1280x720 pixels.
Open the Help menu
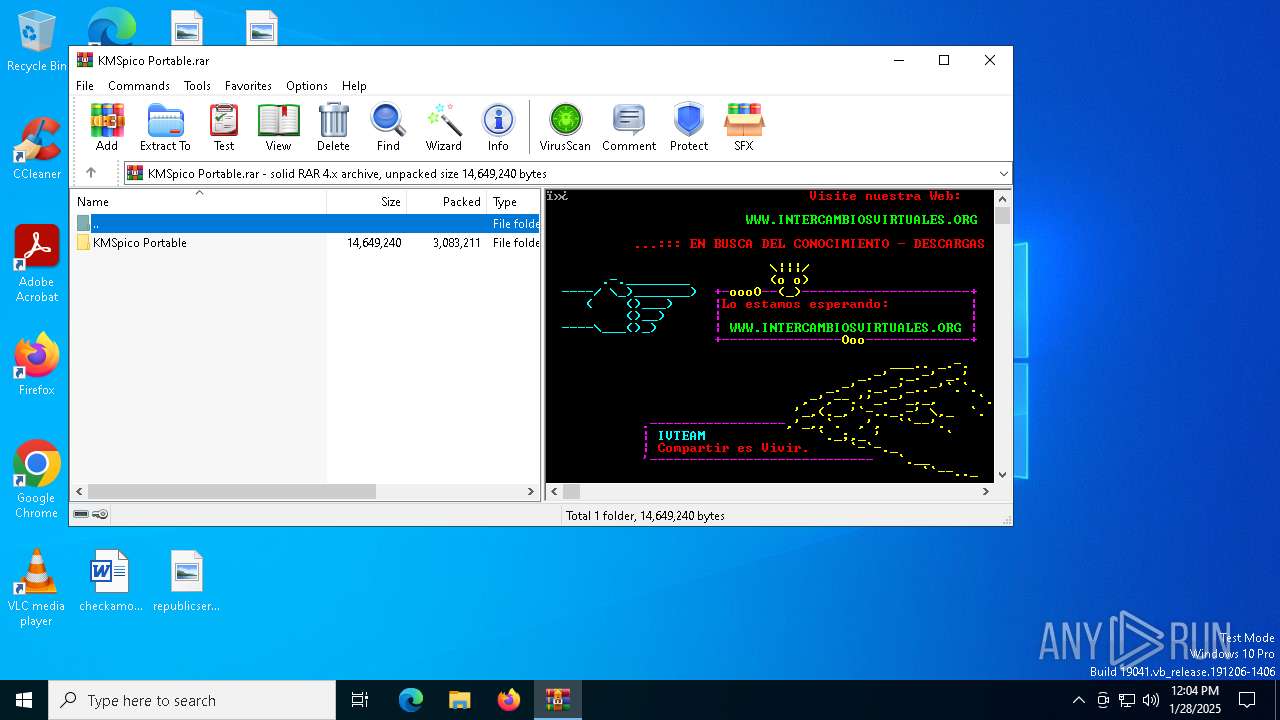pyautogui.click(x=354, y=86)
